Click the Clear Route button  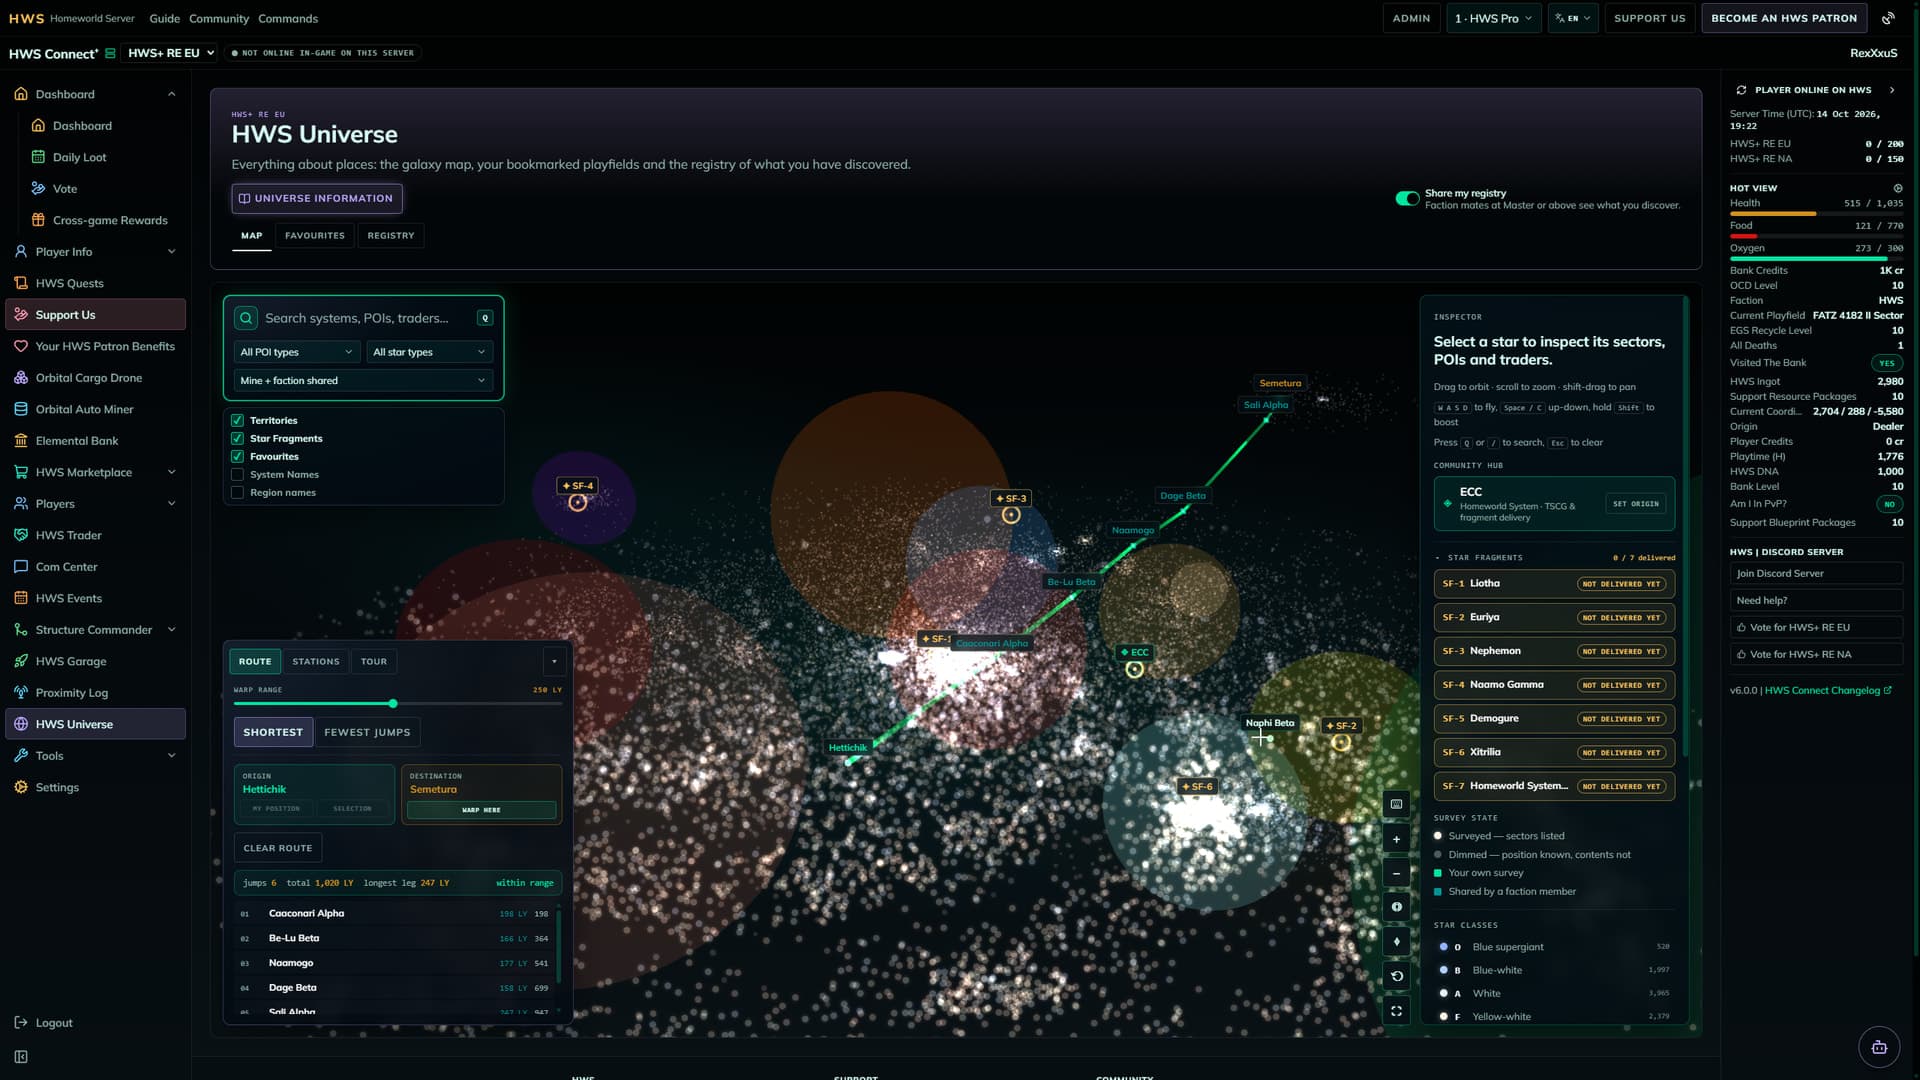click(x=278, y=848)
